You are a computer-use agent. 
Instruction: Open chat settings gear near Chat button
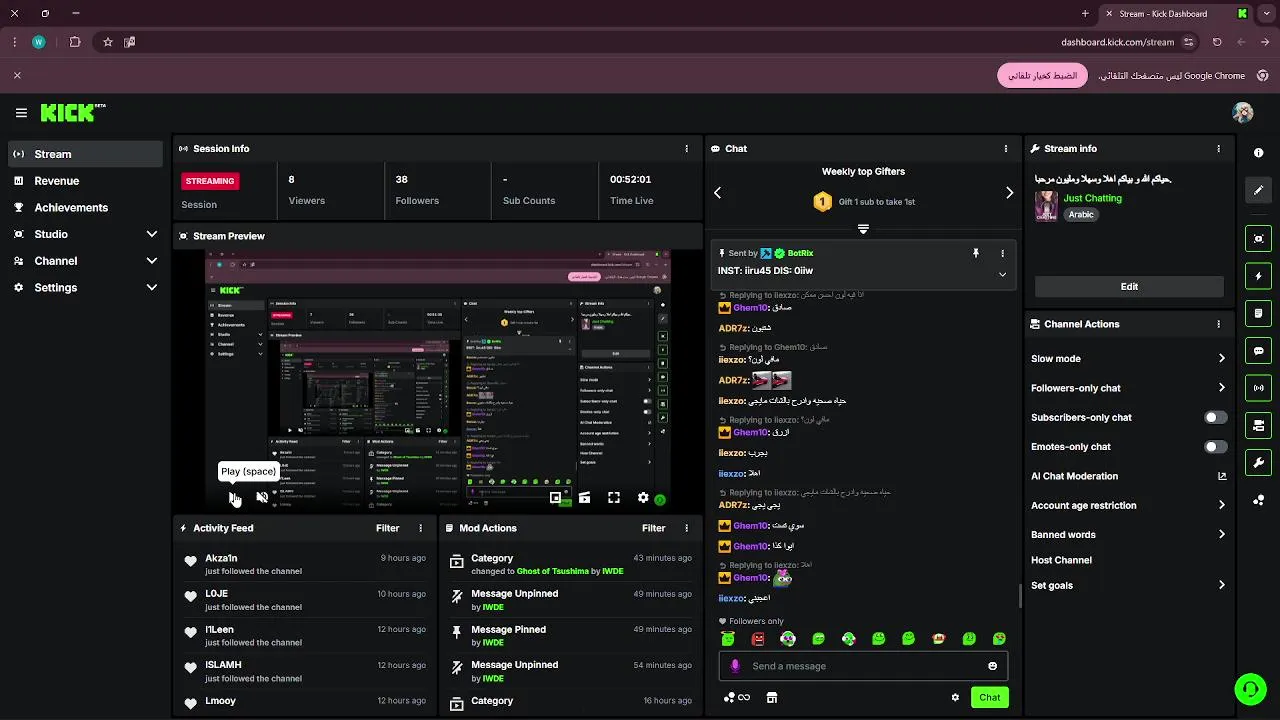955,697
